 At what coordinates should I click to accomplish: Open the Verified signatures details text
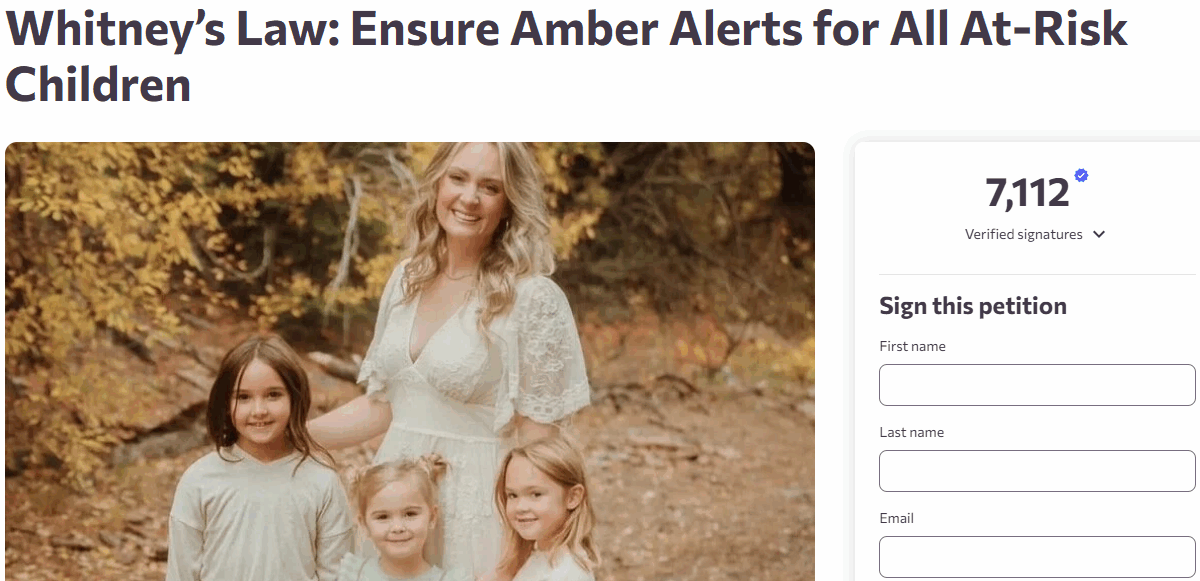click(1023, 234)
